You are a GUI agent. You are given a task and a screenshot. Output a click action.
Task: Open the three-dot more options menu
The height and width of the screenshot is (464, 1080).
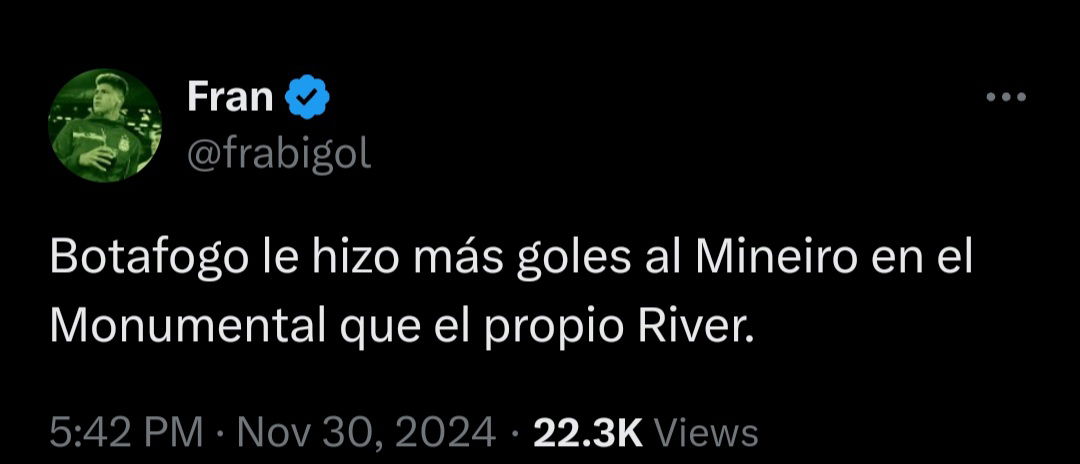pyautogui.click(x=1006, y=97)
